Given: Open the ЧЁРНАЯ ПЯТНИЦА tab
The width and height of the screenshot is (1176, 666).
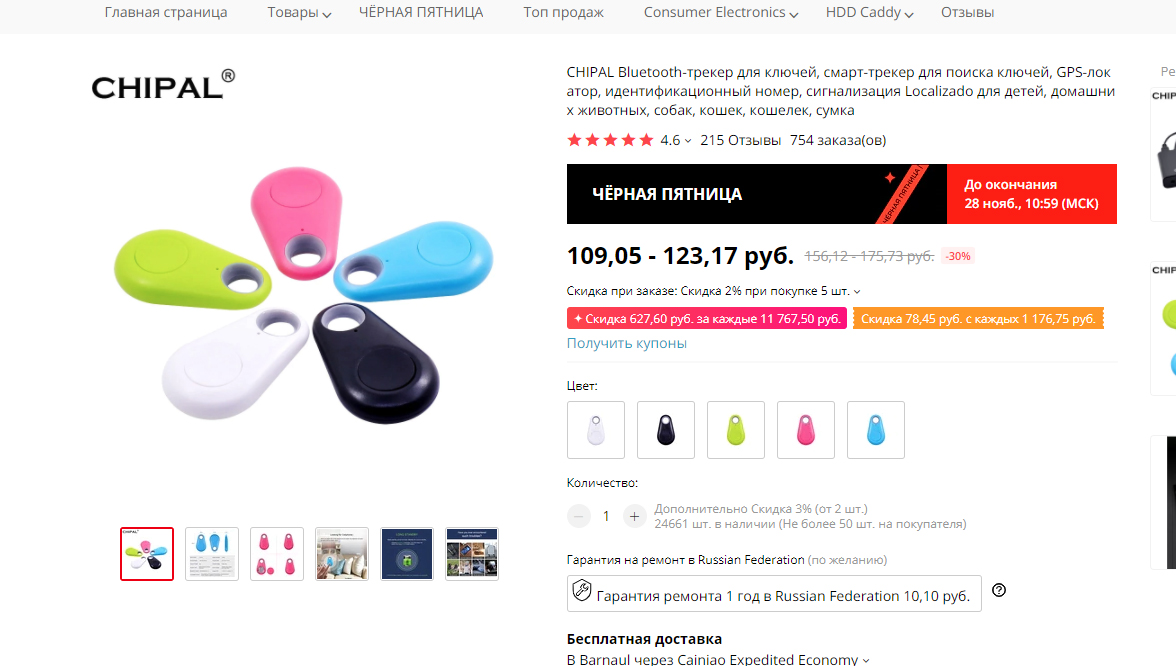Looking at the screenshot, I should click(x=421, y=13).
